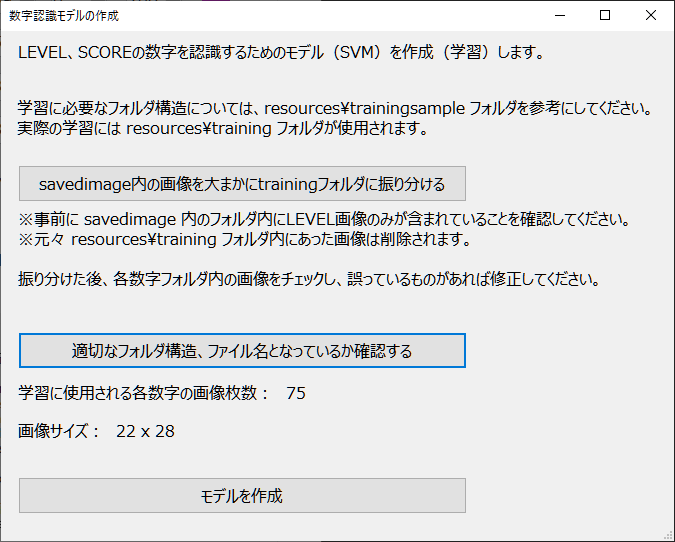
Task: Click the line starting 振り分けた後、各数字フォルダ内
Action: click(309, 279)
